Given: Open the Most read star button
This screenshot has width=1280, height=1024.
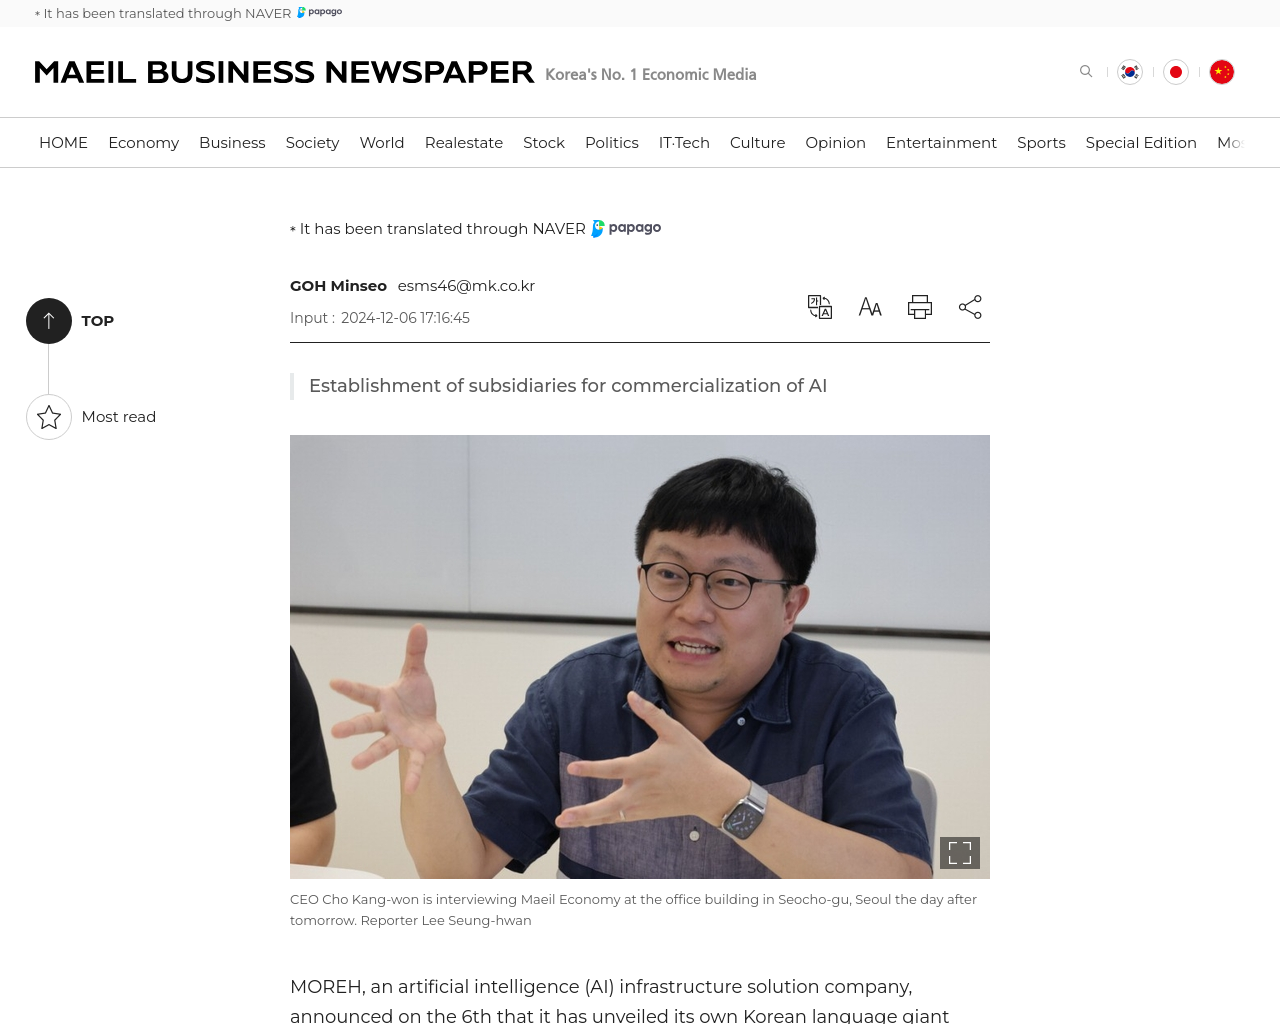Looking at the screenshot, I should 49,417.
